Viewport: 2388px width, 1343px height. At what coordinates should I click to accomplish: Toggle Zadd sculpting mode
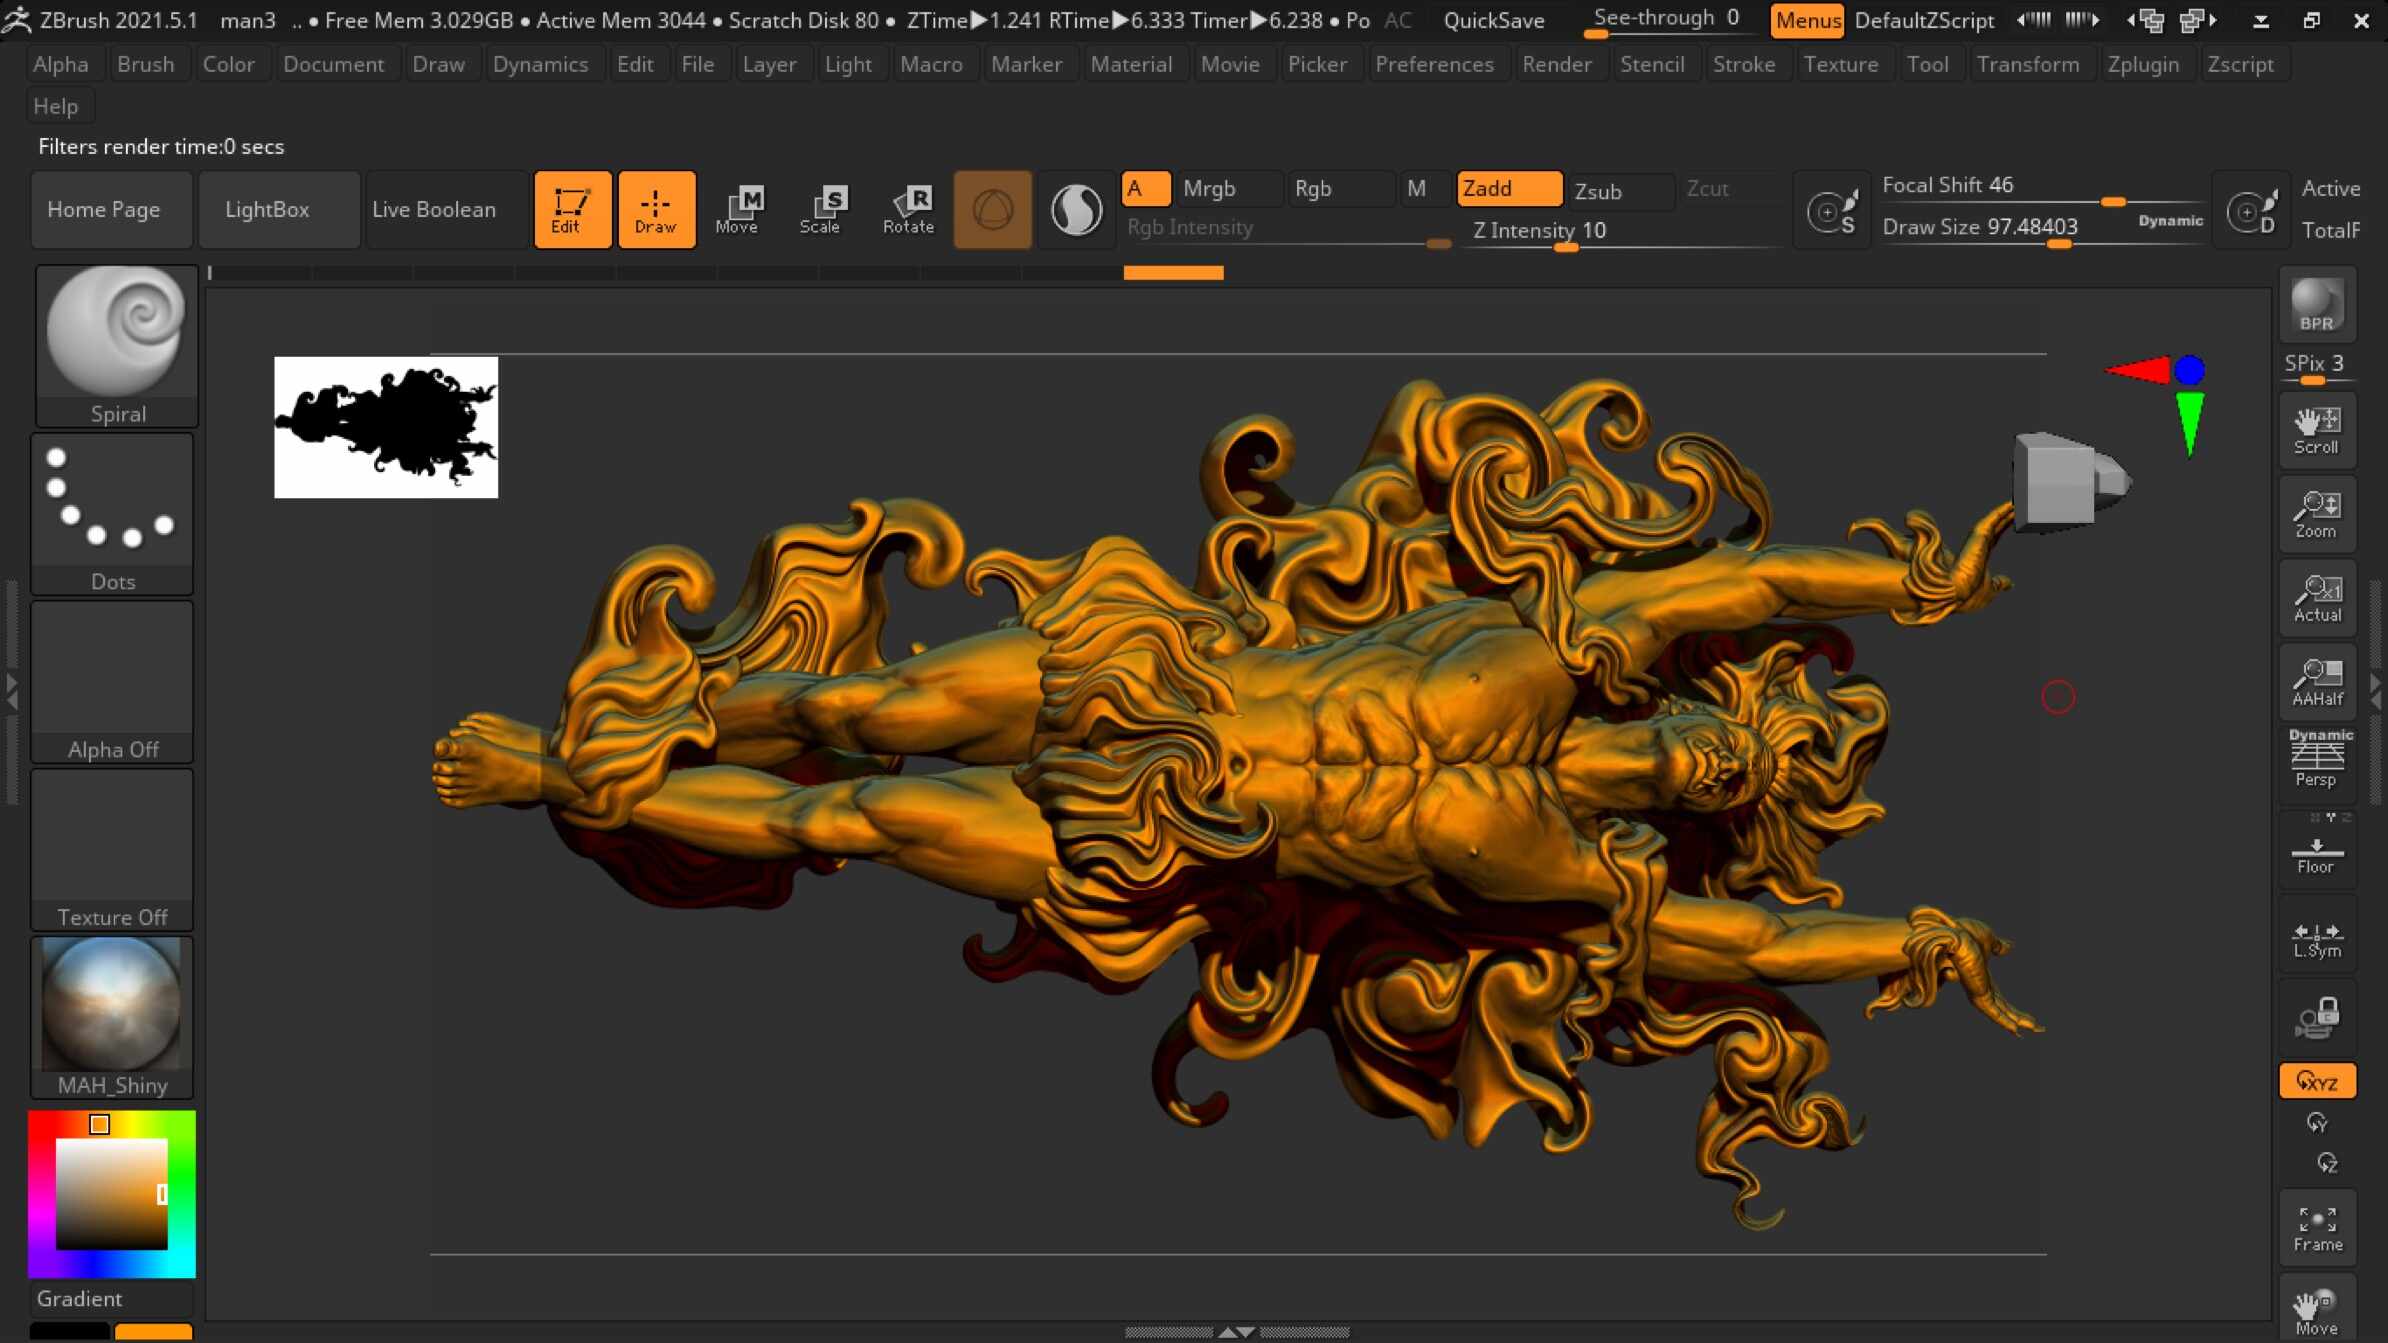(x=1508, y=188)
